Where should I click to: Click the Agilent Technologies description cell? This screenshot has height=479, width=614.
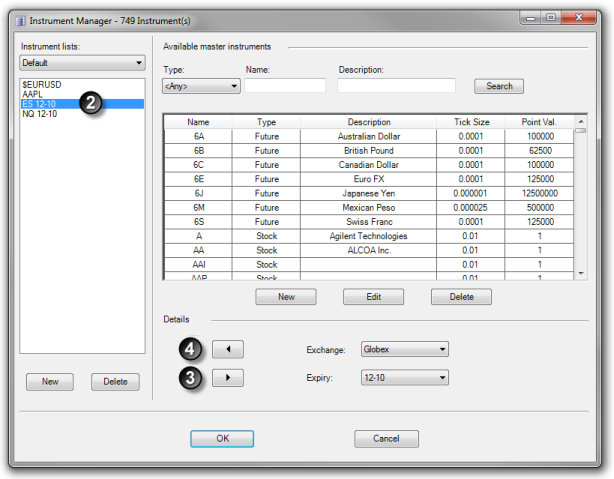click(x=368, y=236)
